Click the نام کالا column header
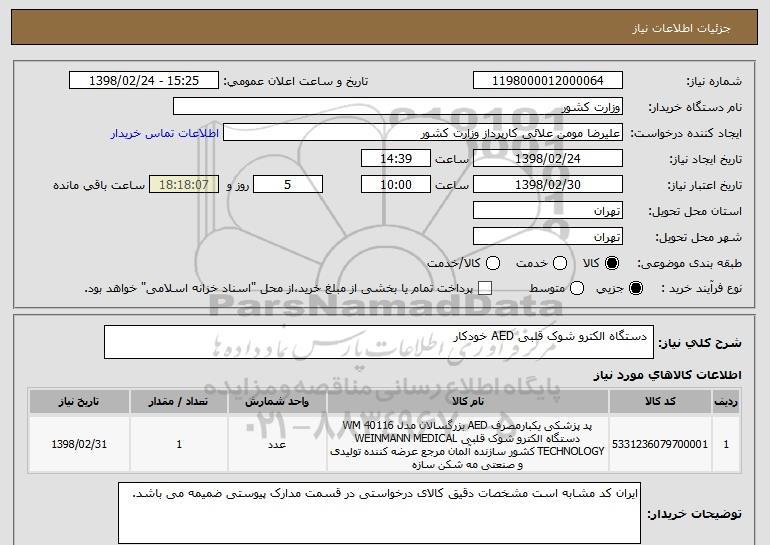 point(468,402)
